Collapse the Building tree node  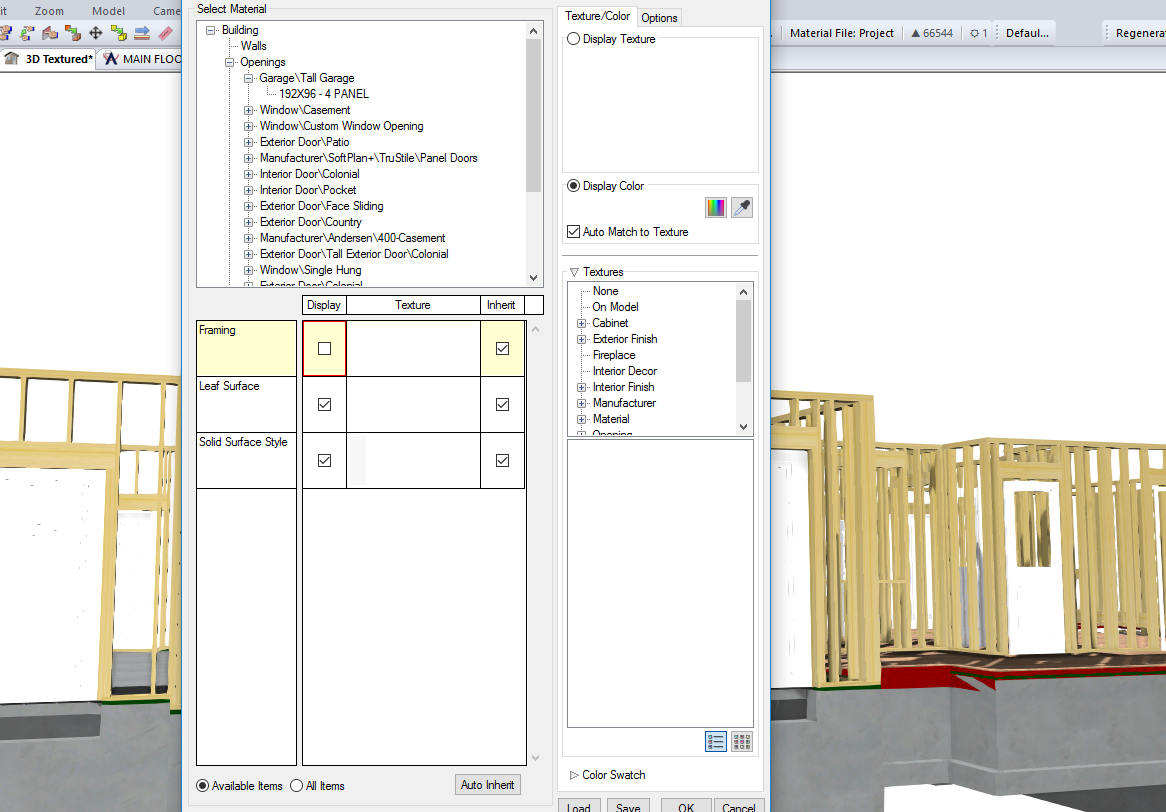(209, 29)
